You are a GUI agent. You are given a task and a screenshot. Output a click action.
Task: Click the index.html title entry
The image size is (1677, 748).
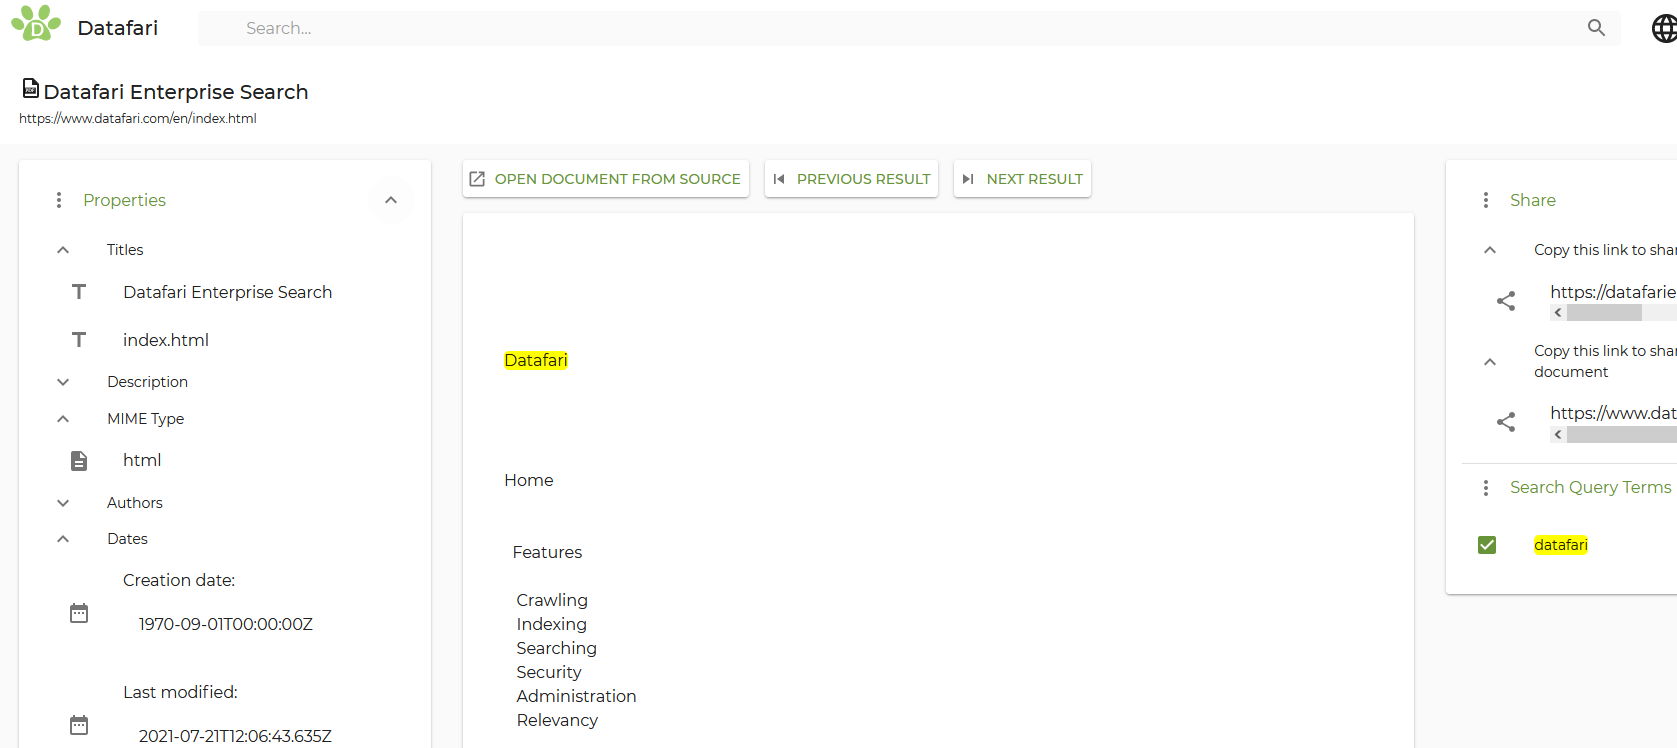click(x=166, y=340)
